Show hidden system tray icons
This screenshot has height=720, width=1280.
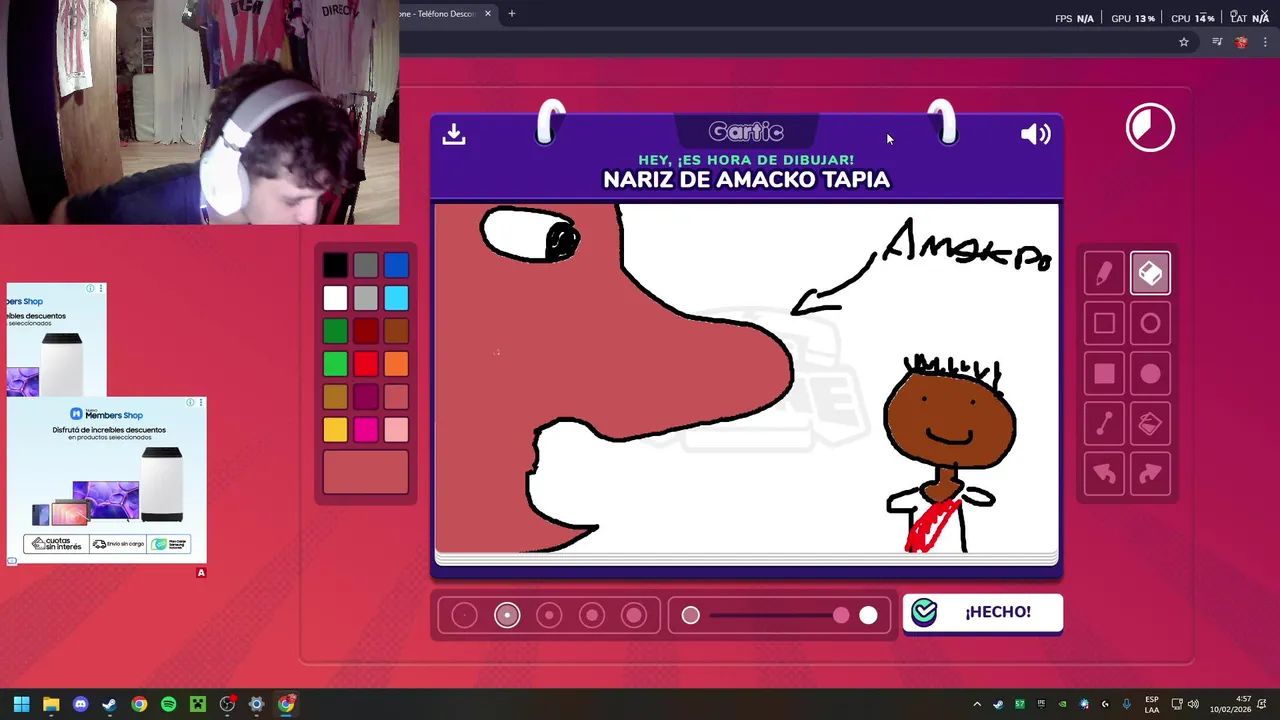[x=977, y=704]
